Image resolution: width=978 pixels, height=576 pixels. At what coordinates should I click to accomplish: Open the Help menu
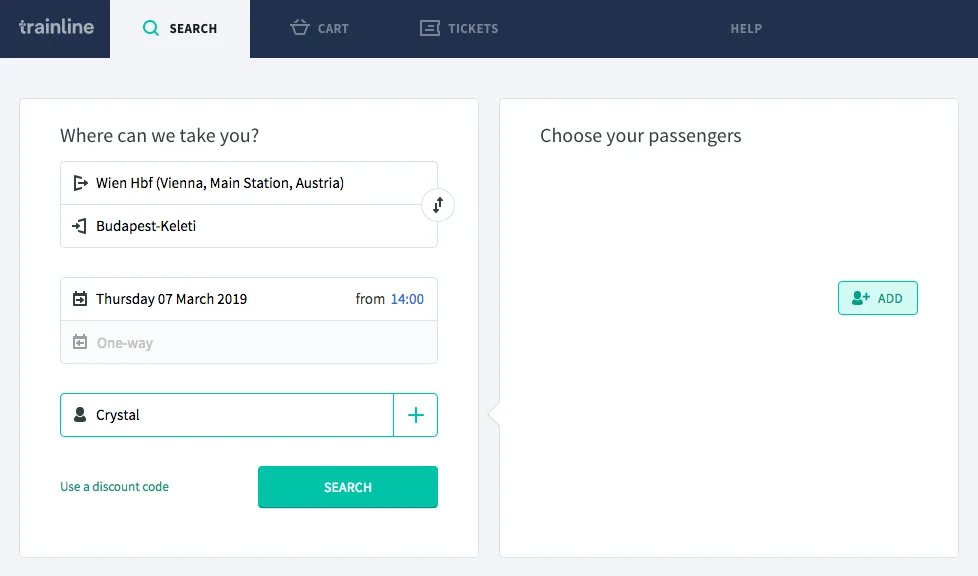point(746,28)
